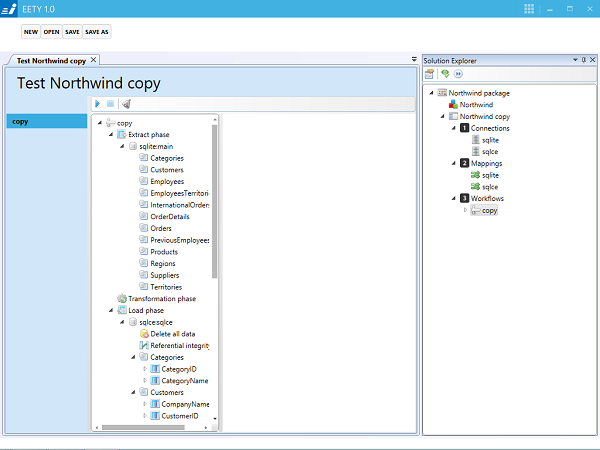Click the EETY app logo icon
The width and height of the screenshot is (600, 450).
pyautogui.click(x=9, y=9)
